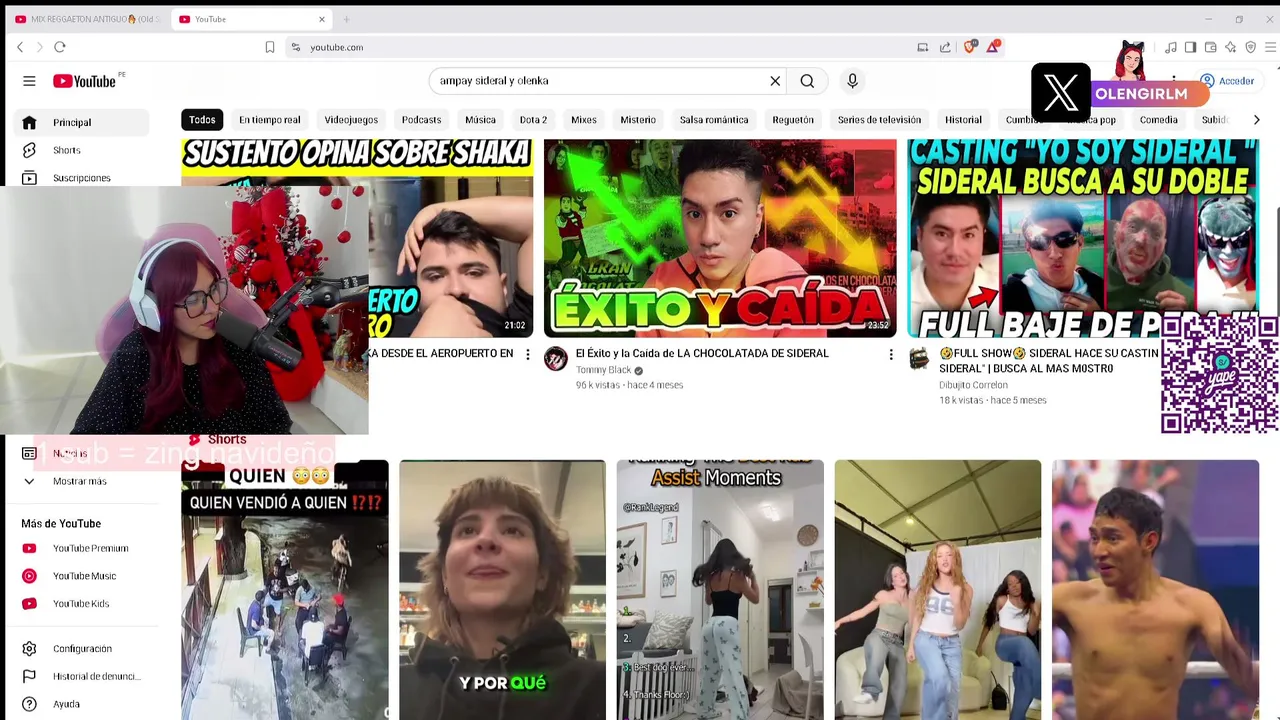Select the Series de televisión chip
Image resolution: width=1280 pixels, height=720 pixels.
coord(879,120)
